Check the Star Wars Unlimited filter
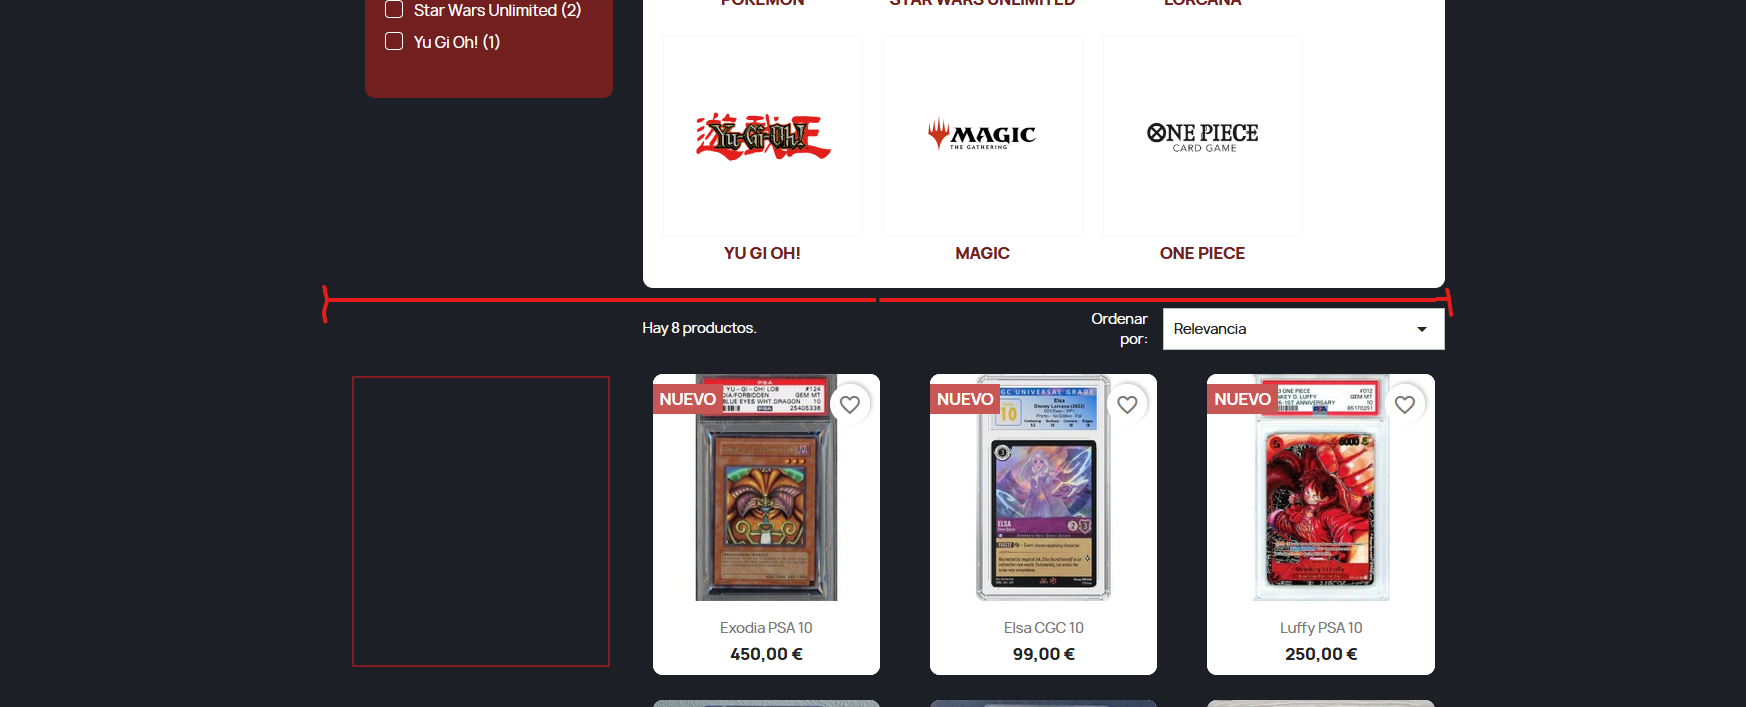The width and height of the screenshot is (1746, 707). pyautogui.click(x=394, y=10)
